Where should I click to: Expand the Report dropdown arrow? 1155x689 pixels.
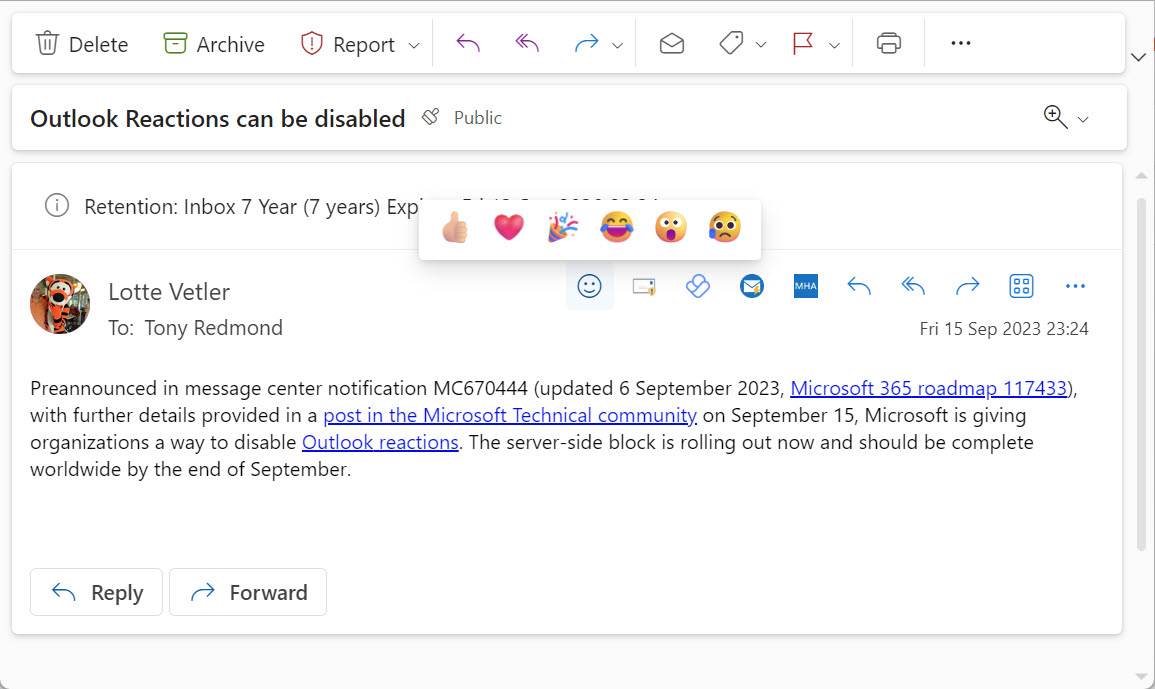point(414,46)
